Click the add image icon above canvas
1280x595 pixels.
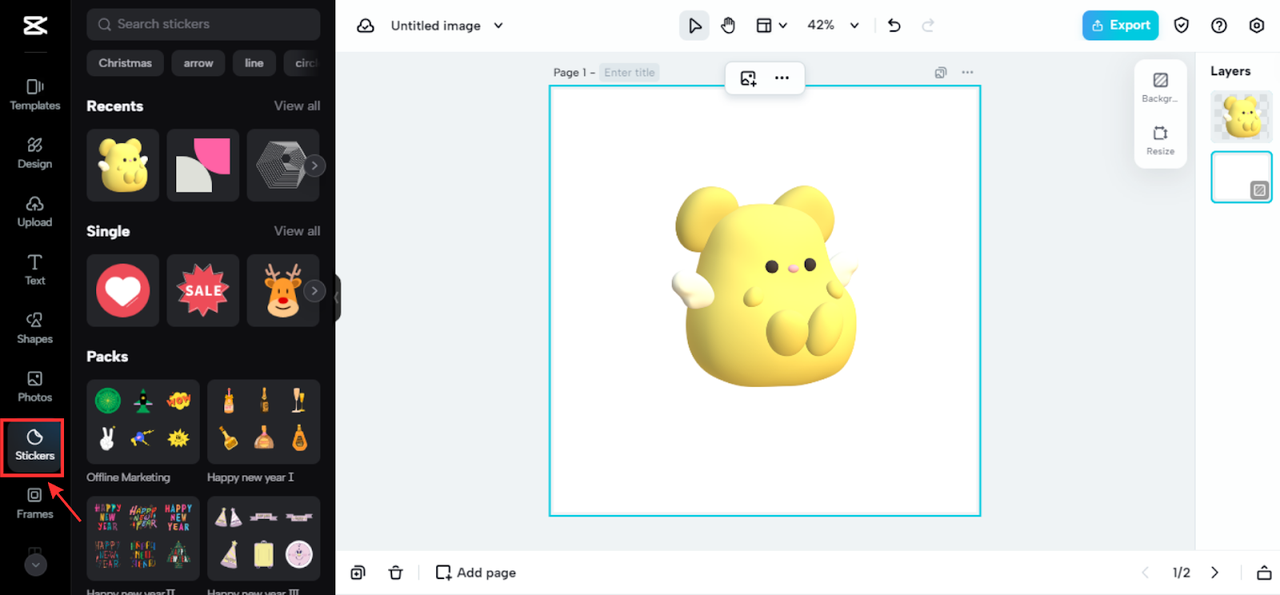(748, 78)
